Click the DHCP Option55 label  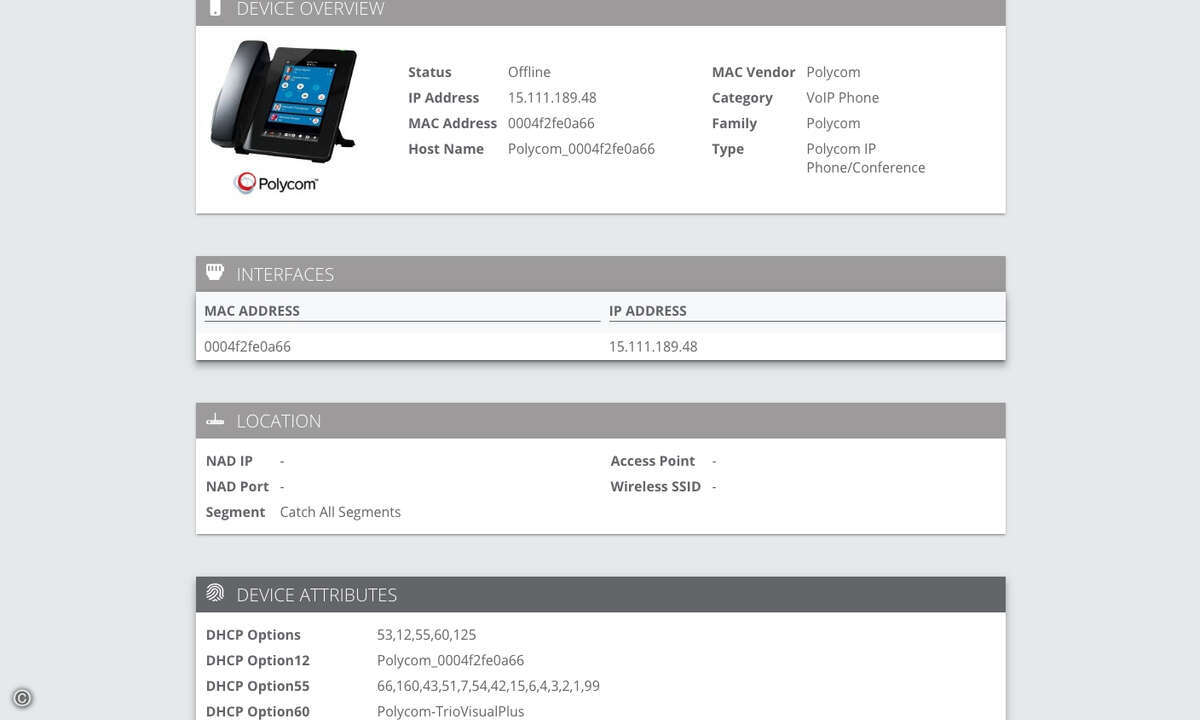tap(258, 686)
